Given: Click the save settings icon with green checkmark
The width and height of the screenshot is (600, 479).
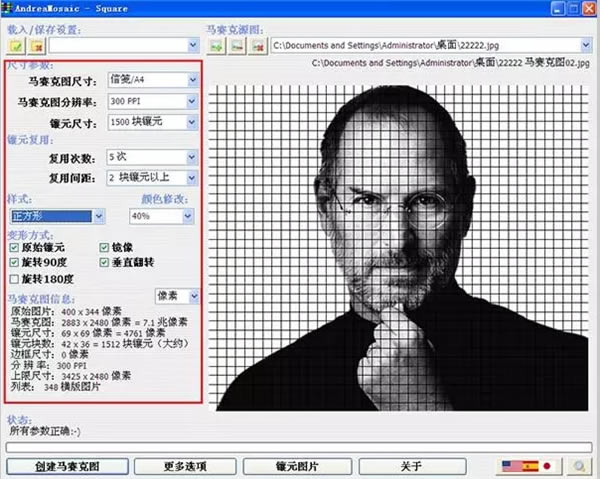Looking at the screenshot, I should coord(16,46).
